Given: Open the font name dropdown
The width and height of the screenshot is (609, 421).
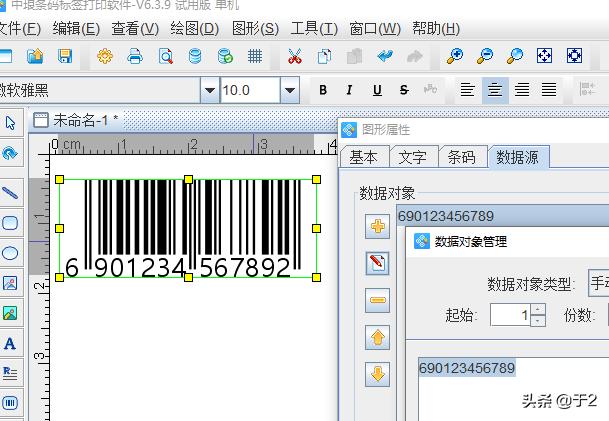Looking at the screenshot, I should tap(209, 91).
